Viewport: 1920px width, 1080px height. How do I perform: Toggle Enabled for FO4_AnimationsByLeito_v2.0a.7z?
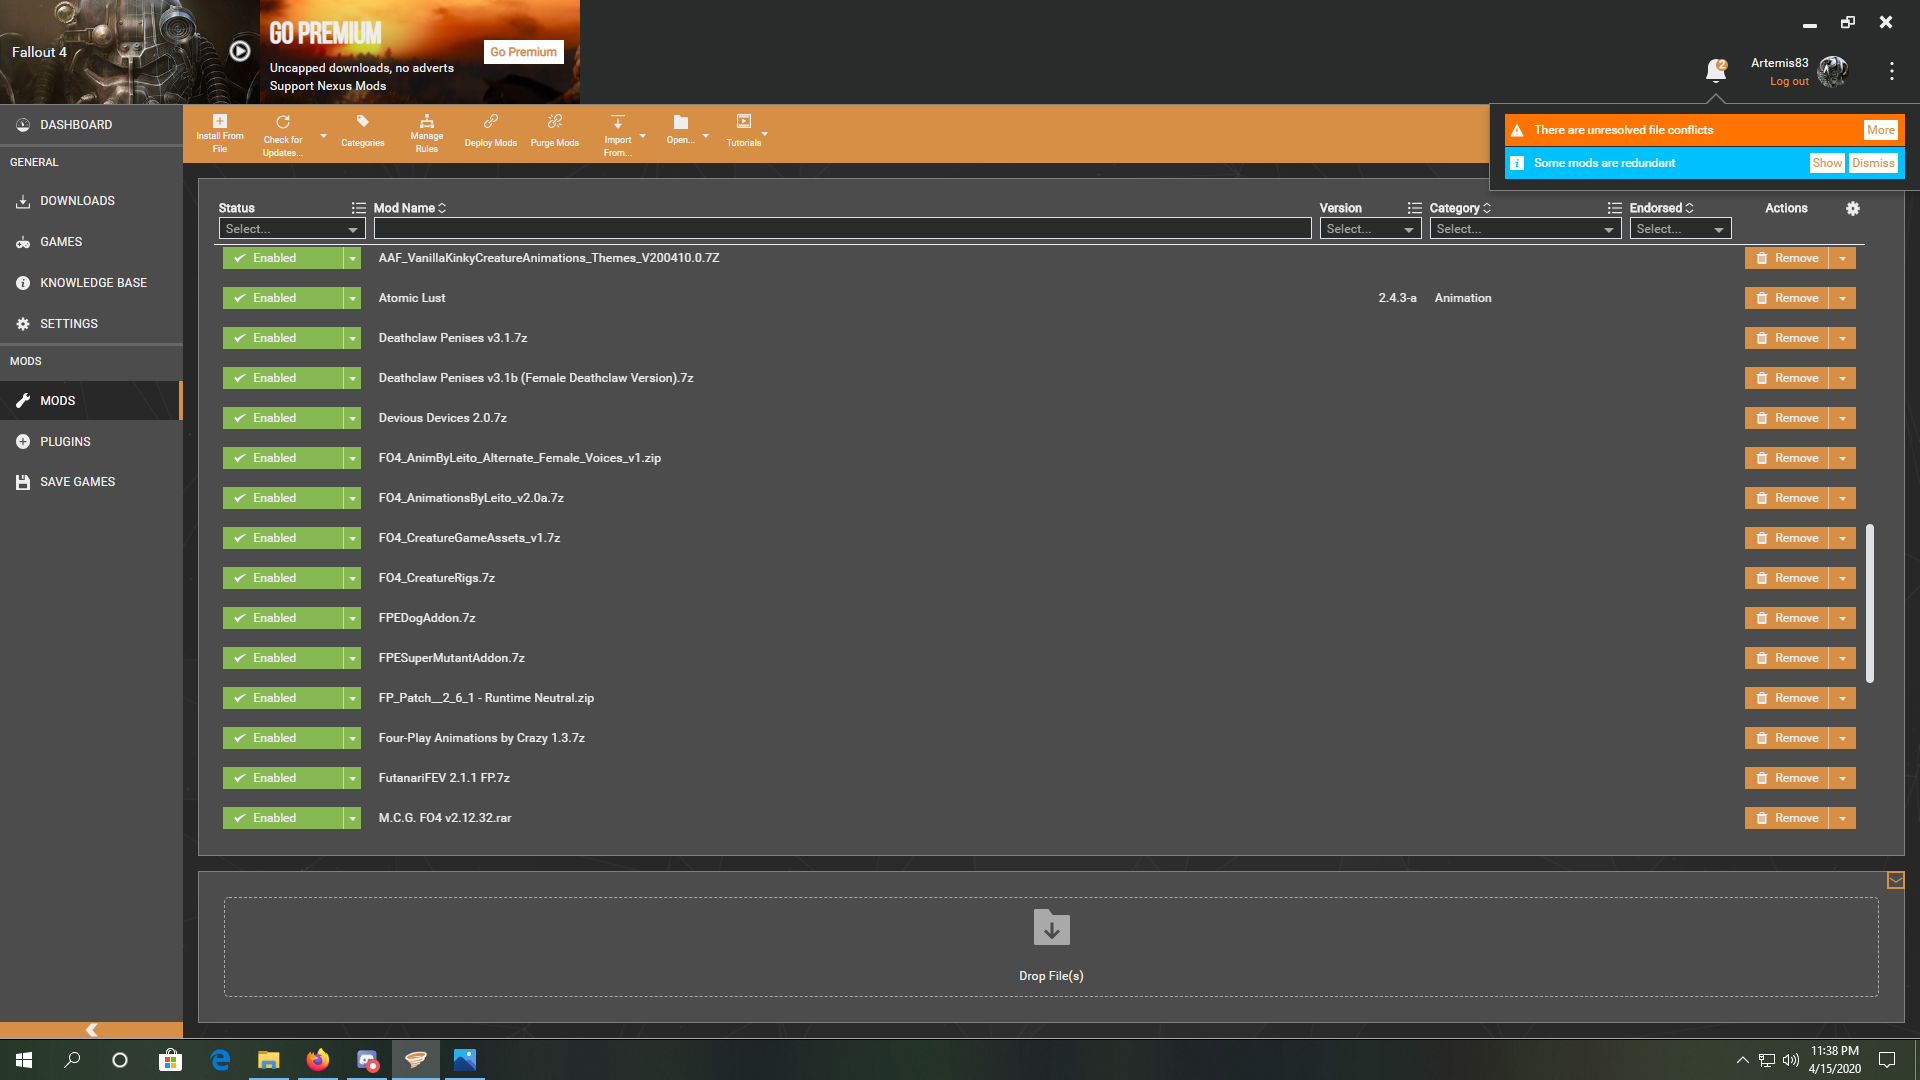tap(283, 498)
